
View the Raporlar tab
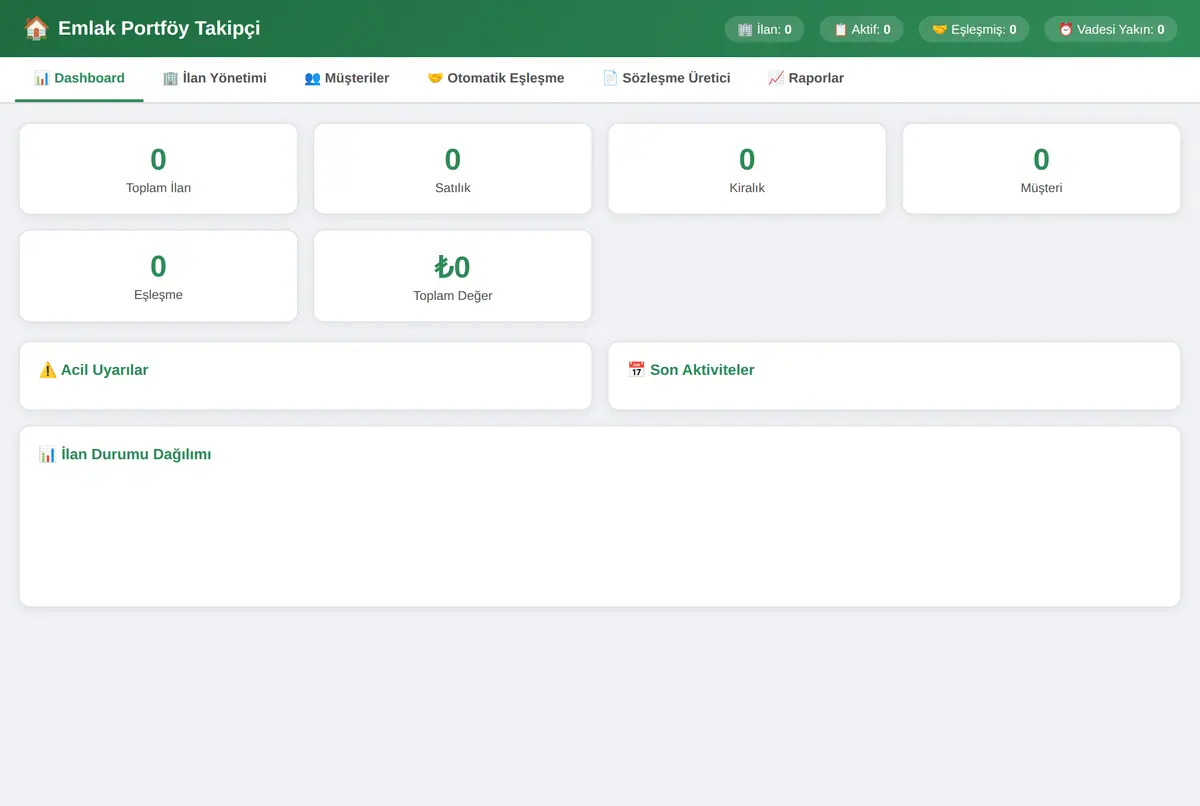tap(805, 78)
